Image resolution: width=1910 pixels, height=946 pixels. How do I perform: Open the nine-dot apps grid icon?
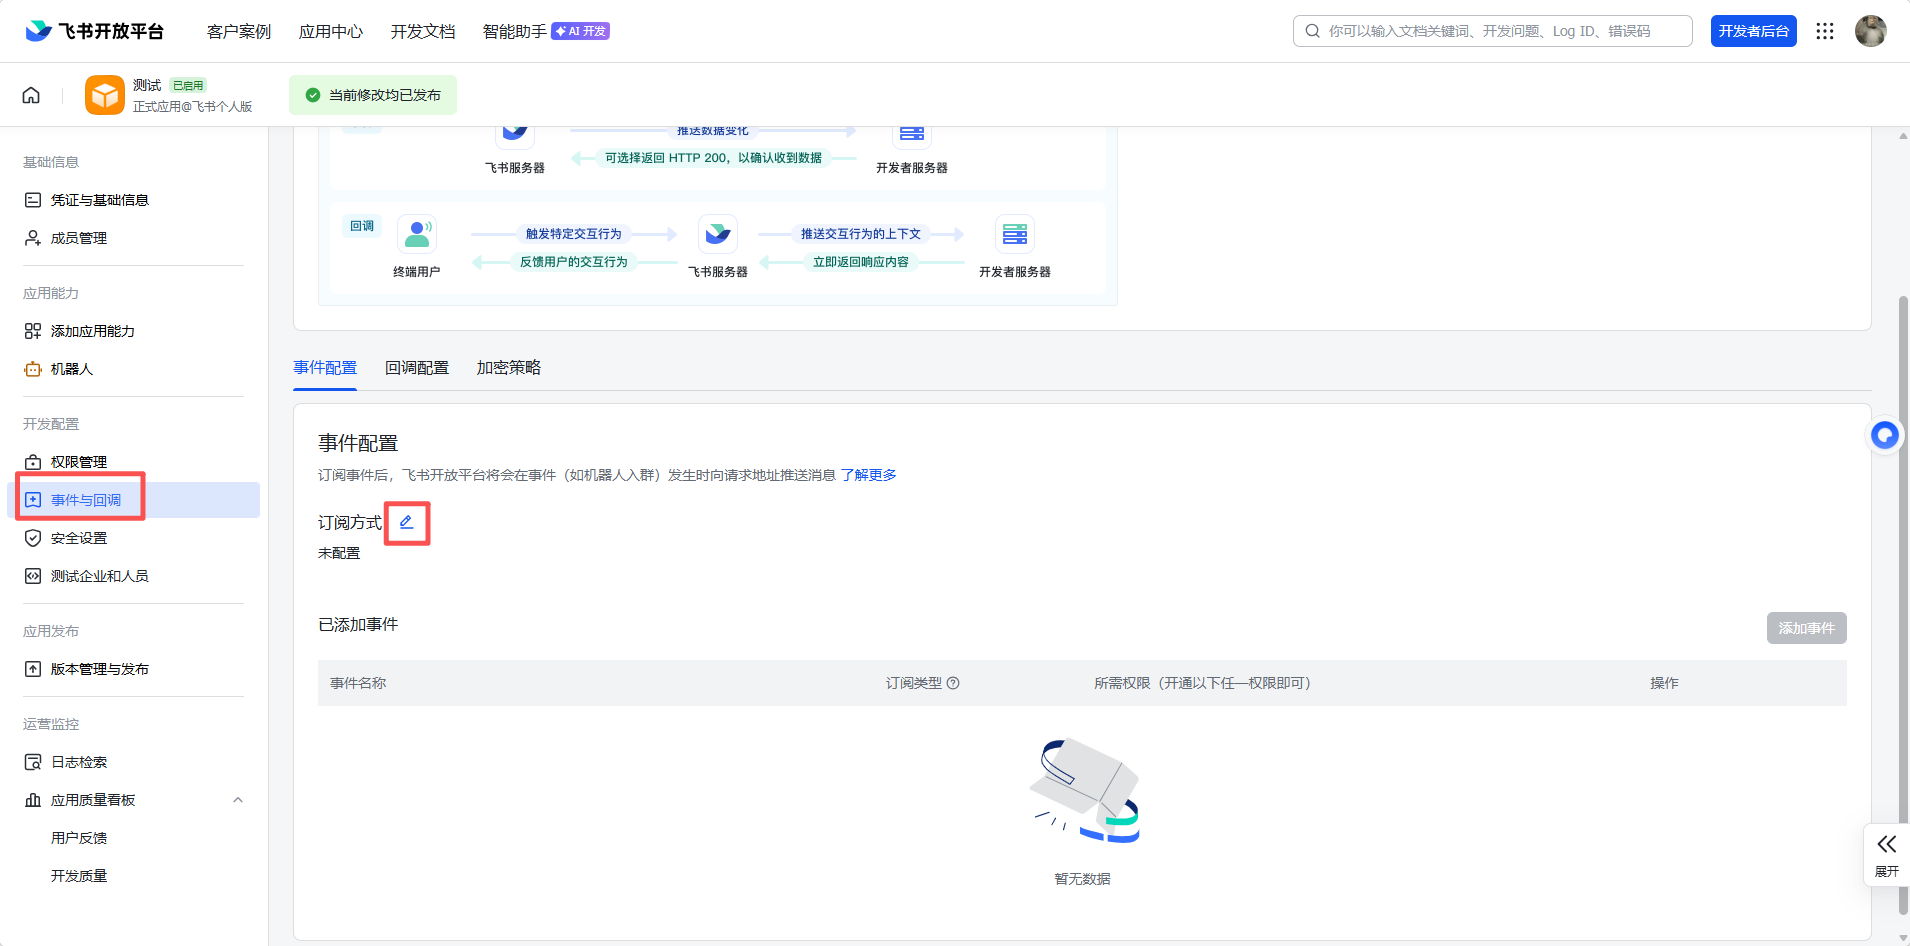1825,31
